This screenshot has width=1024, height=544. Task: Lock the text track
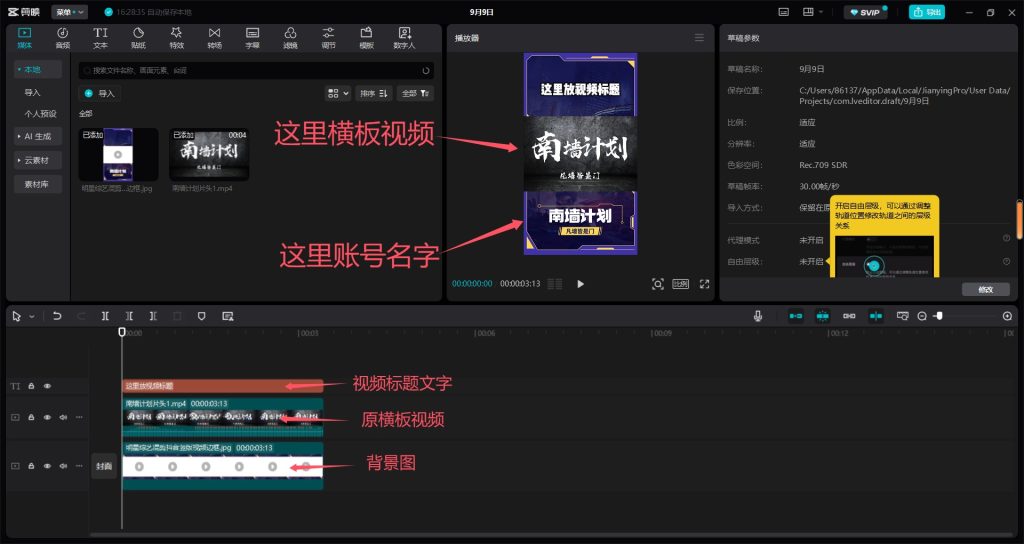click(31, 386)
